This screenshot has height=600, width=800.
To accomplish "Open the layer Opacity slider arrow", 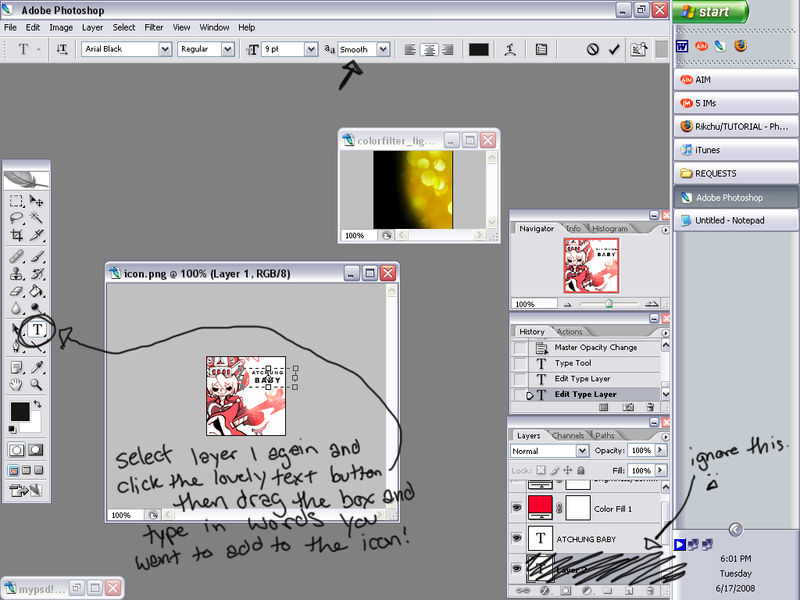I will pos(660,450).
